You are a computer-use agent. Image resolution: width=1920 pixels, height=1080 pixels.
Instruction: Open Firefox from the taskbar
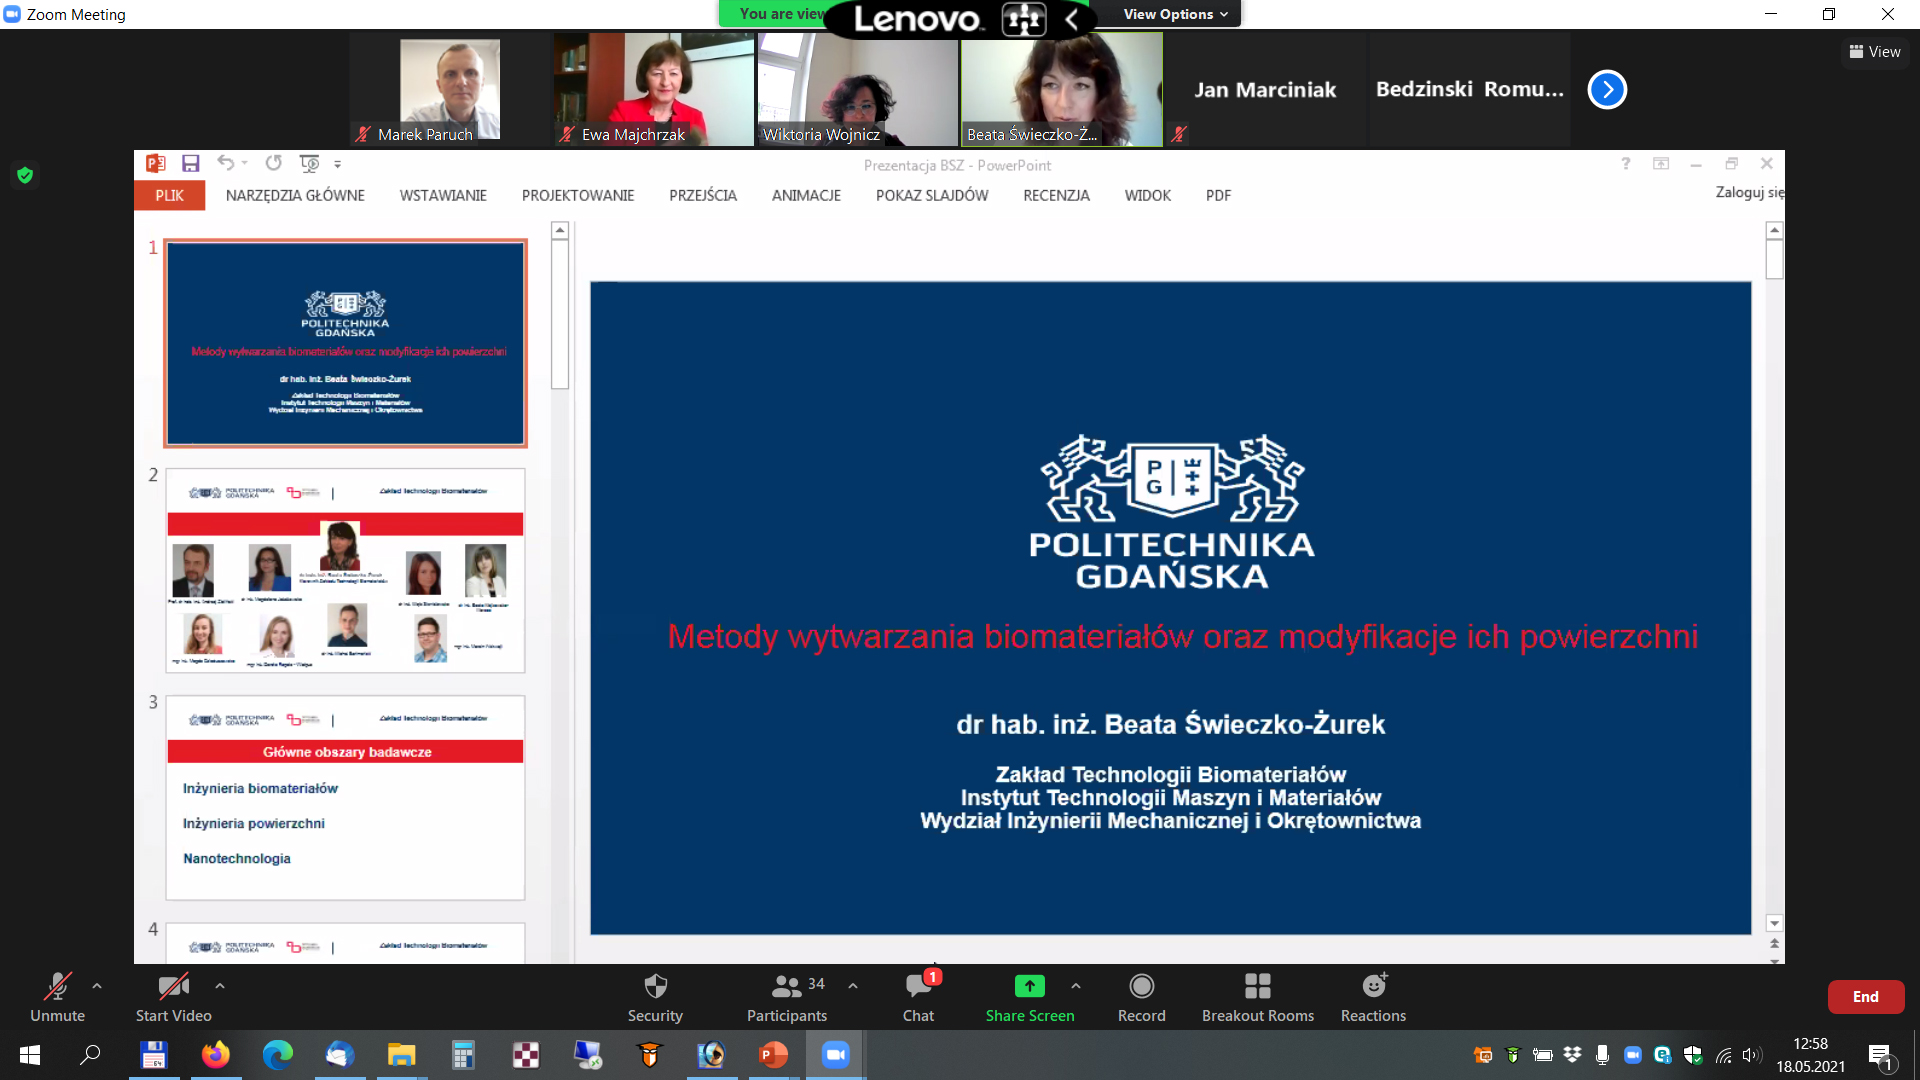pyautogui.click(x=215, y=1054)
